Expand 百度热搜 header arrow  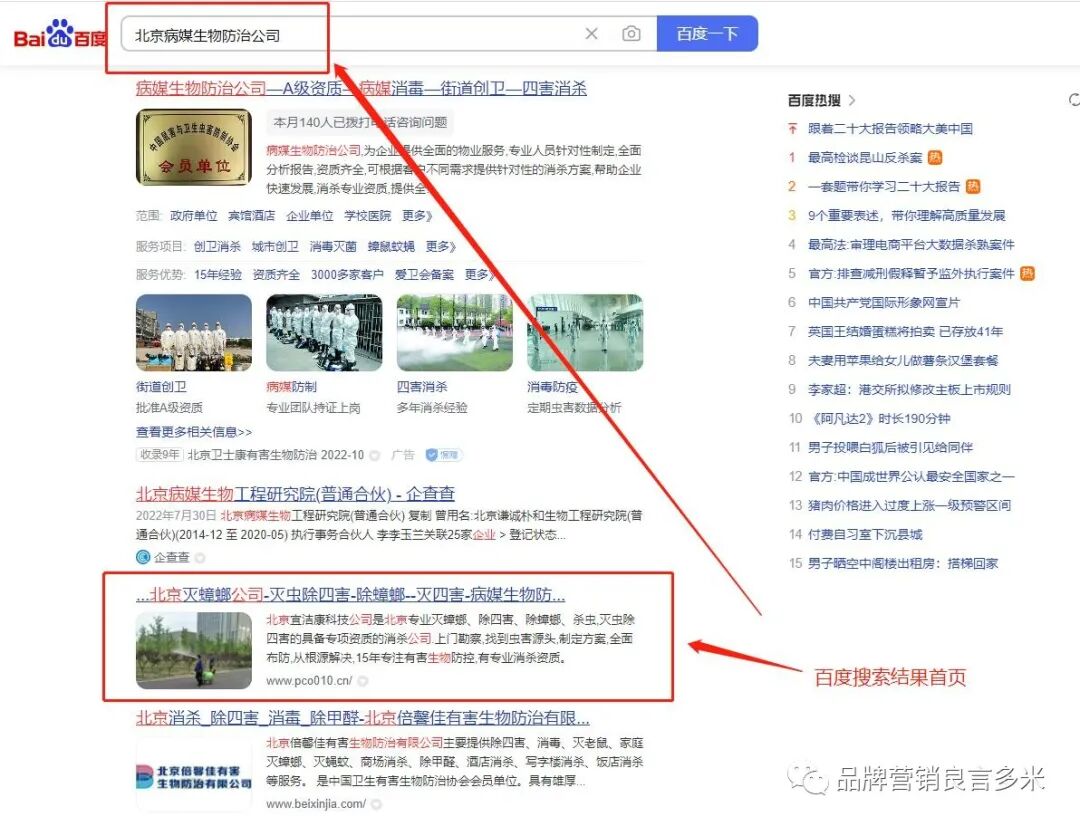851,100
